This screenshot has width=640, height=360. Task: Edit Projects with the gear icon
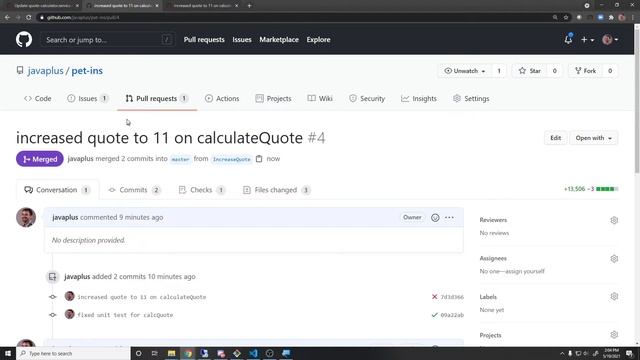(x=614, y=335)
